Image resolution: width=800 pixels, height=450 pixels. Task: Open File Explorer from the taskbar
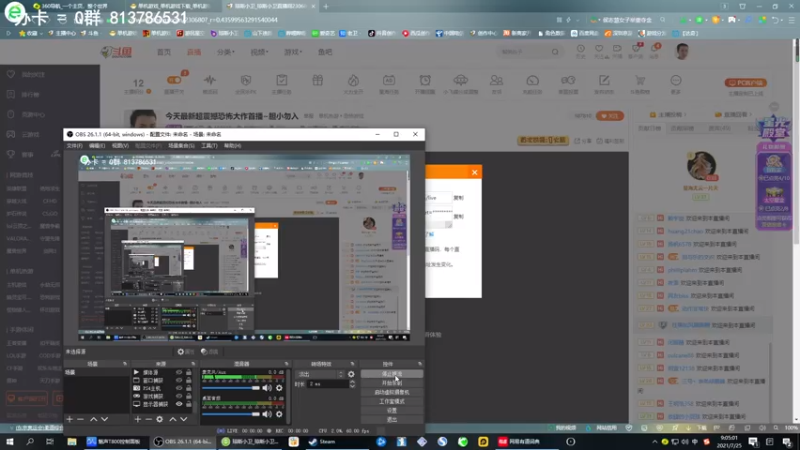tap(71, 442)
